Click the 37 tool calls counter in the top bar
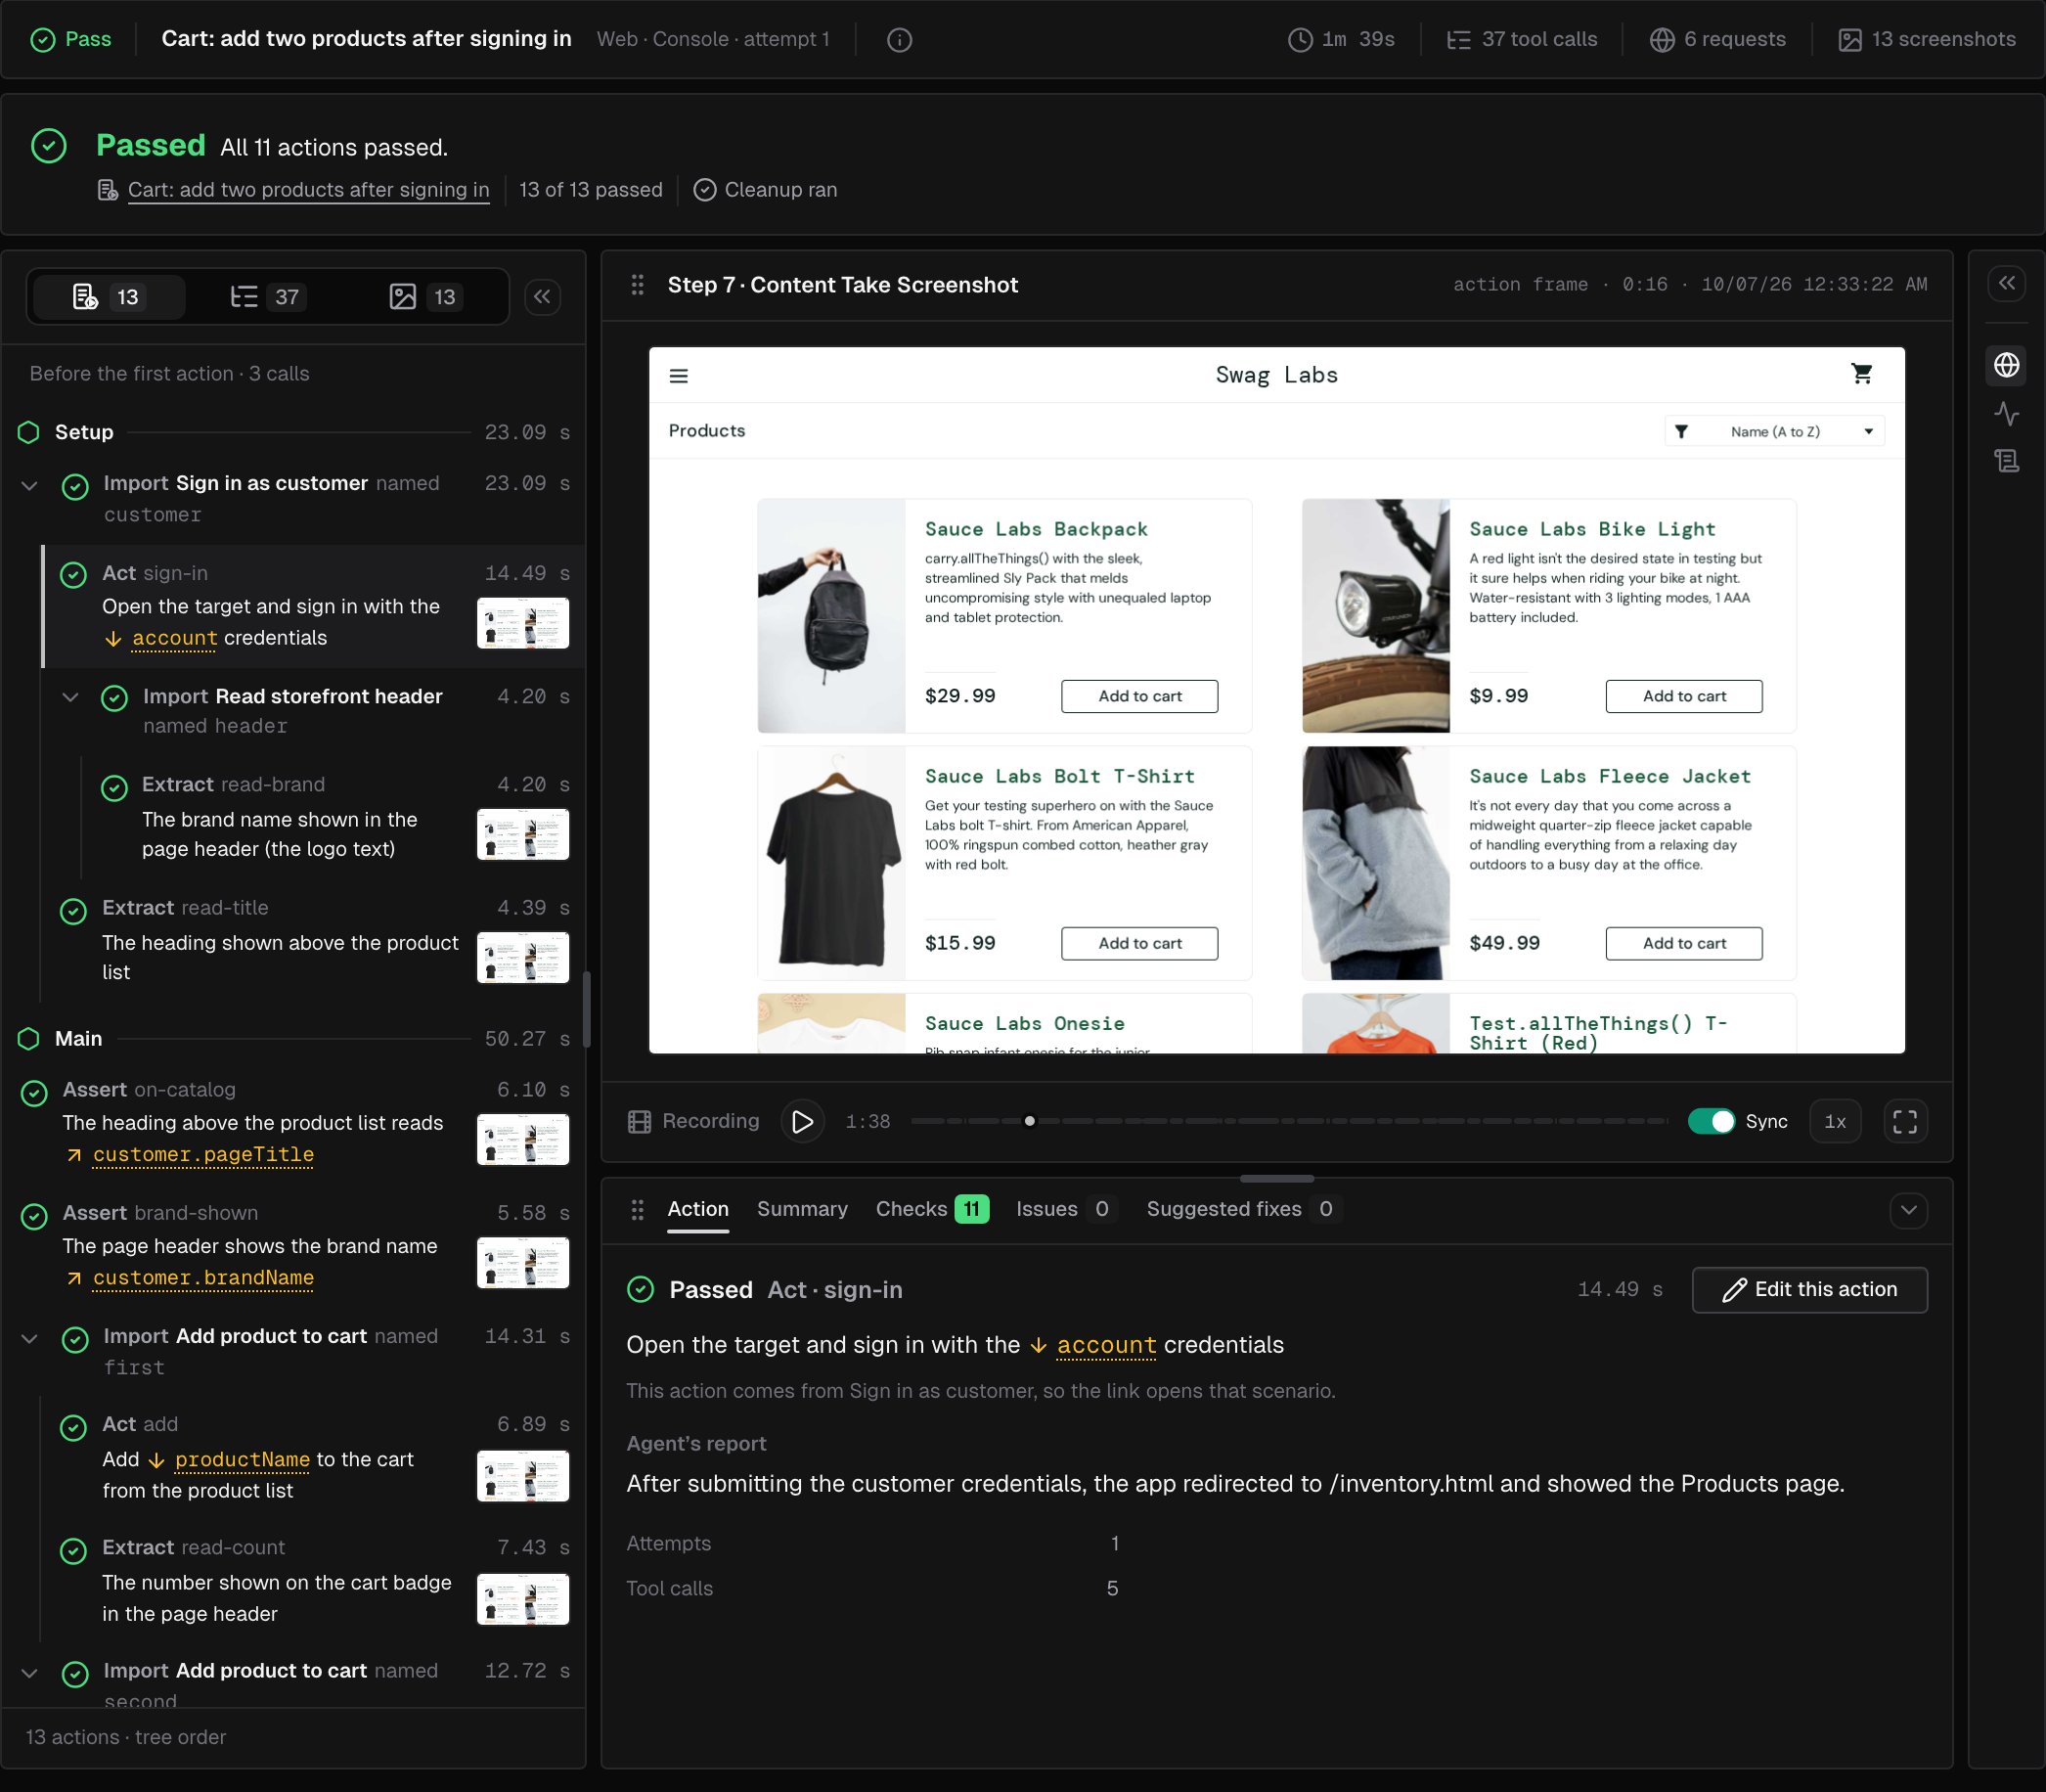Image resolution: width=2046 pixels, height=1792 pixels. [x=1522, y=40]
